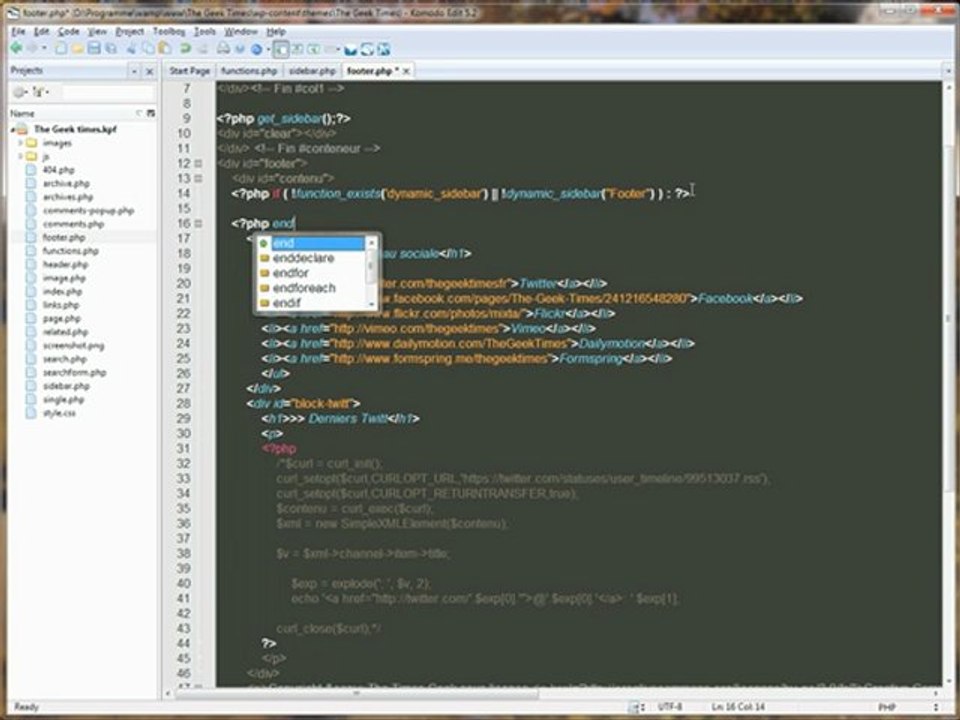Toggle the bottom pane visibility toolbar button
The image size is (960, 720).
pyautogui.click(x=297, y=49)
